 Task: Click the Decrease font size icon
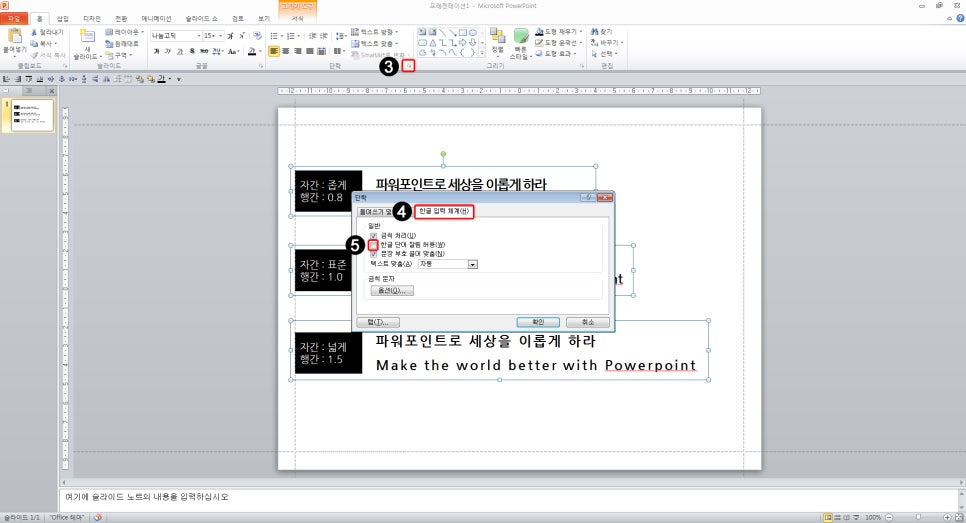[242, 36]
